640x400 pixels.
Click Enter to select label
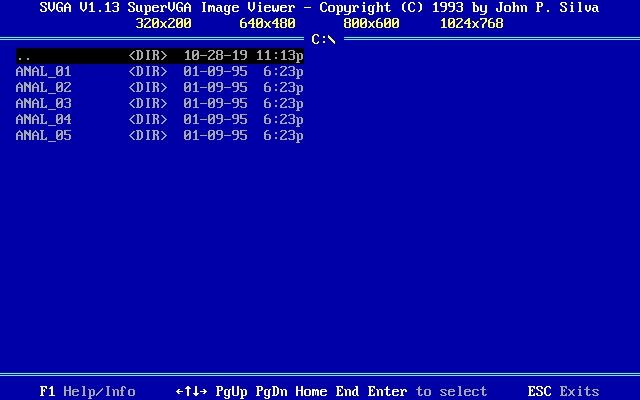[427, 391]
